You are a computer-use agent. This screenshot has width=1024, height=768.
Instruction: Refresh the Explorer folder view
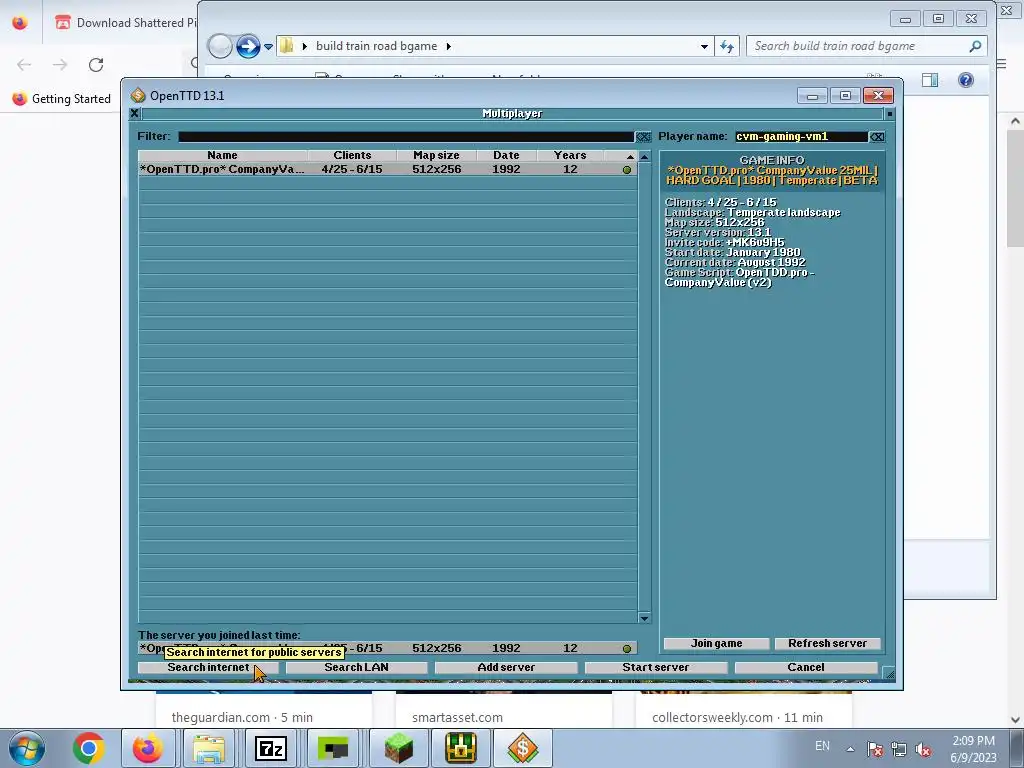[727, 46]
